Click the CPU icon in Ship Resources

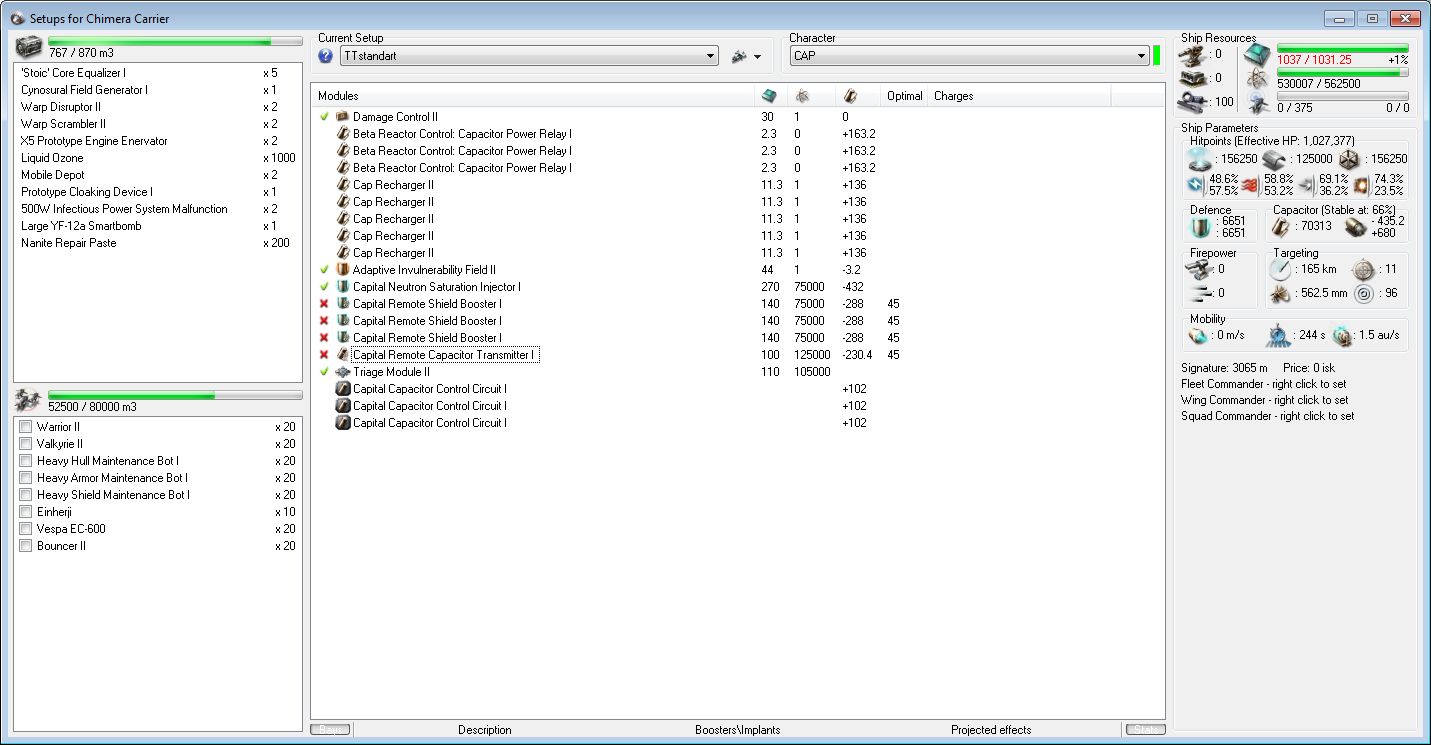1257,55
